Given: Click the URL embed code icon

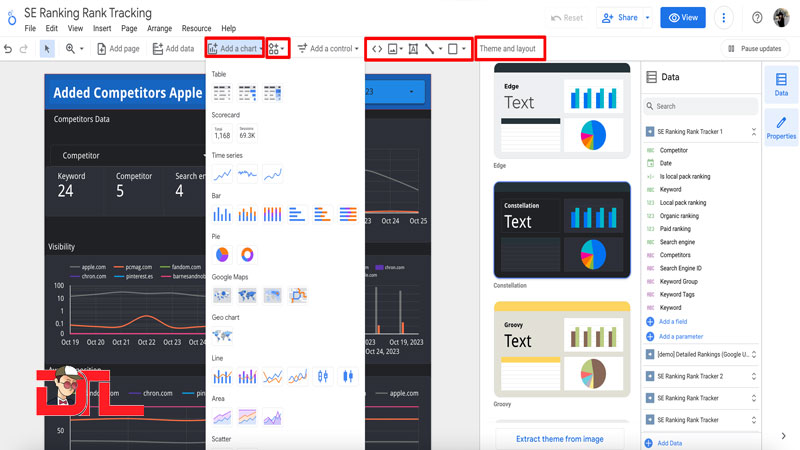Looking at the screenshot, I should pyautogui.click(x=377, y=48).
